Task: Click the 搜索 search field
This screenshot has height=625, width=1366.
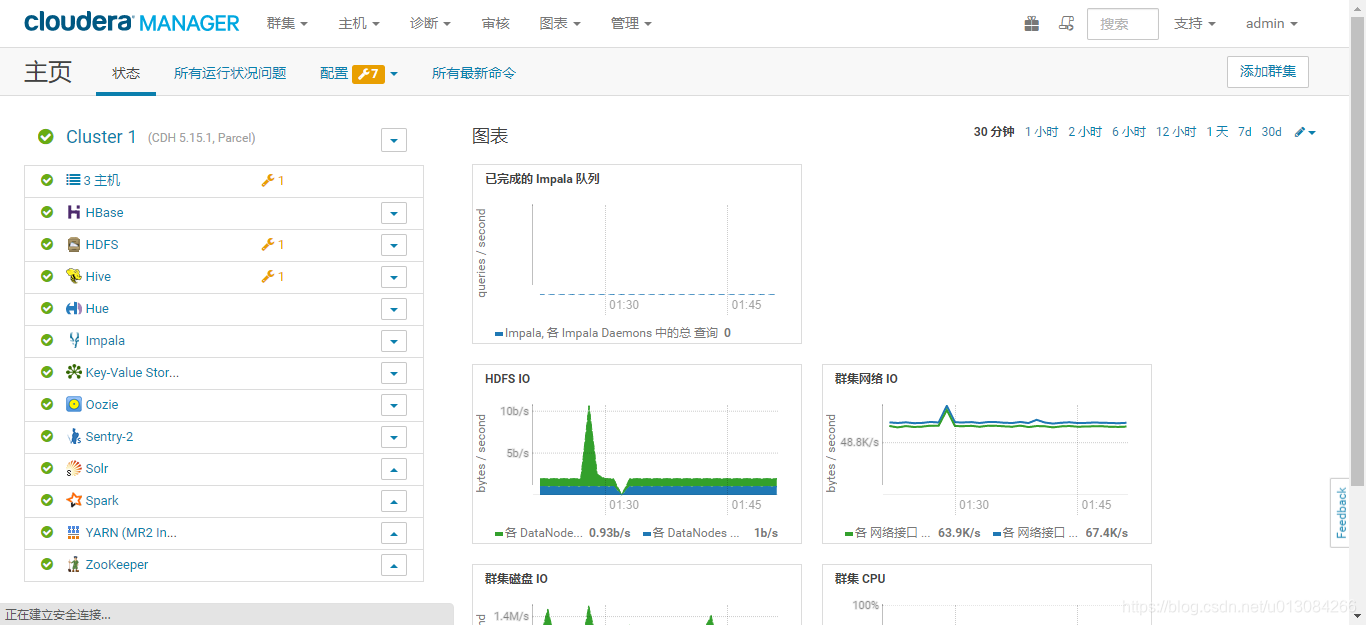Action: point(1122,24)
